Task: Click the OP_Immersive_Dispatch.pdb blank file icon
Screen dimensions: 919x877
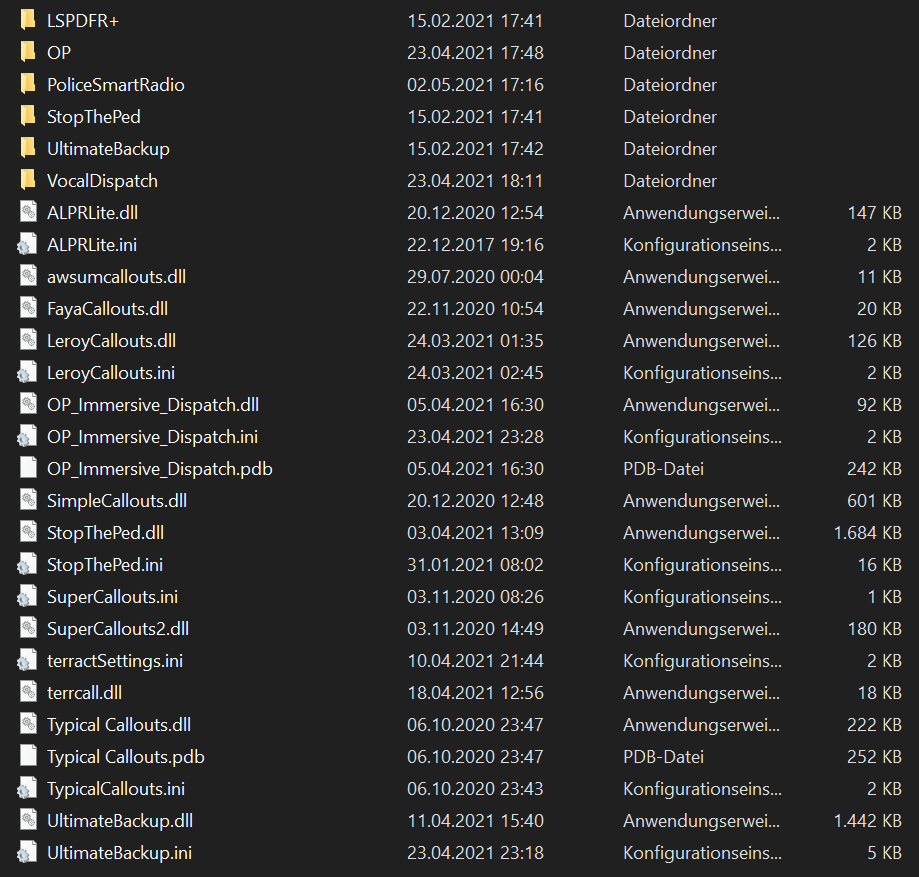Action: (x=28, y=468)
